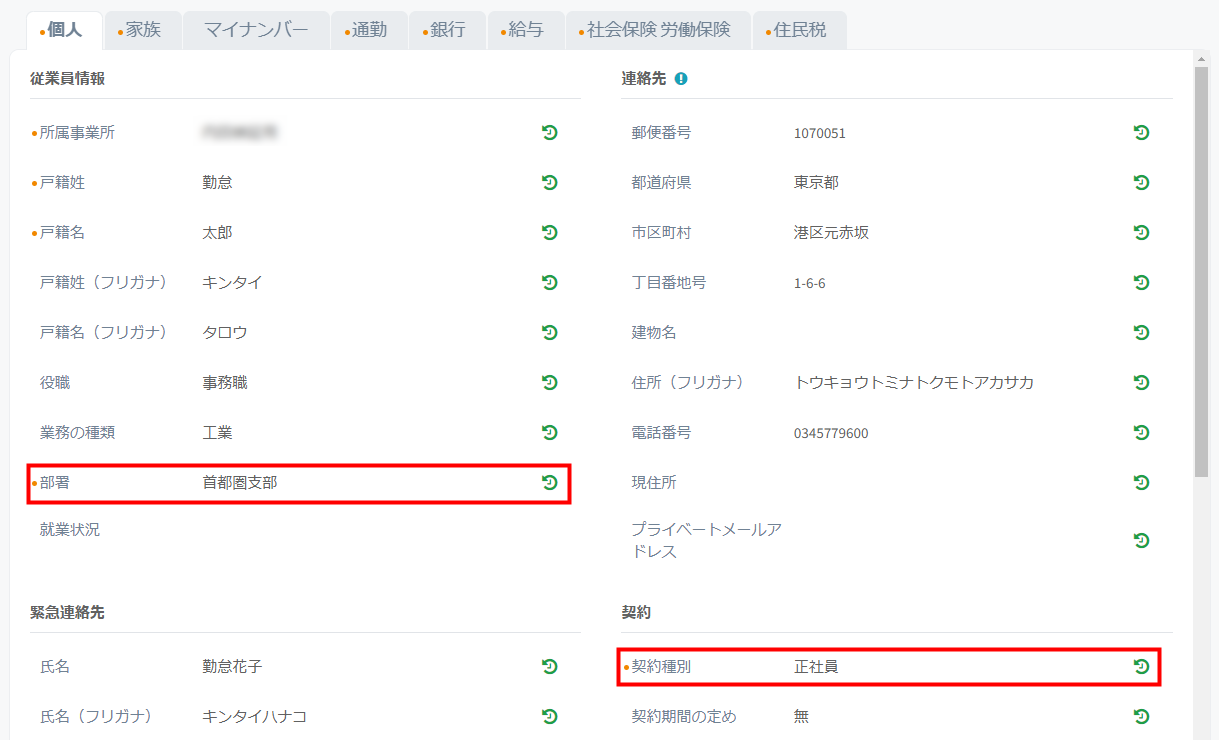Switch to the 個人 tab

[x=64, y=30]
